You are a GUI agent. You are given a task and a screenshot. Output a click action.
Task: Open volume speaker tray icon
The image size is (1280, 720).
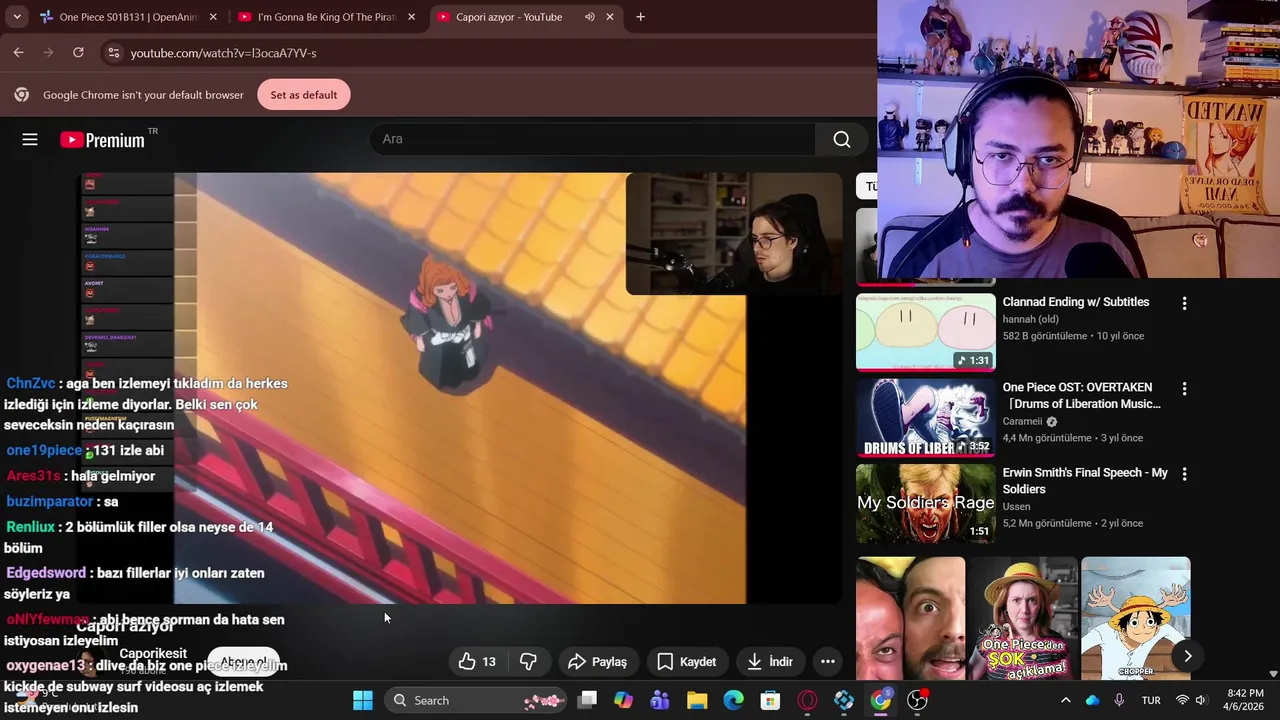[1201, 700]
